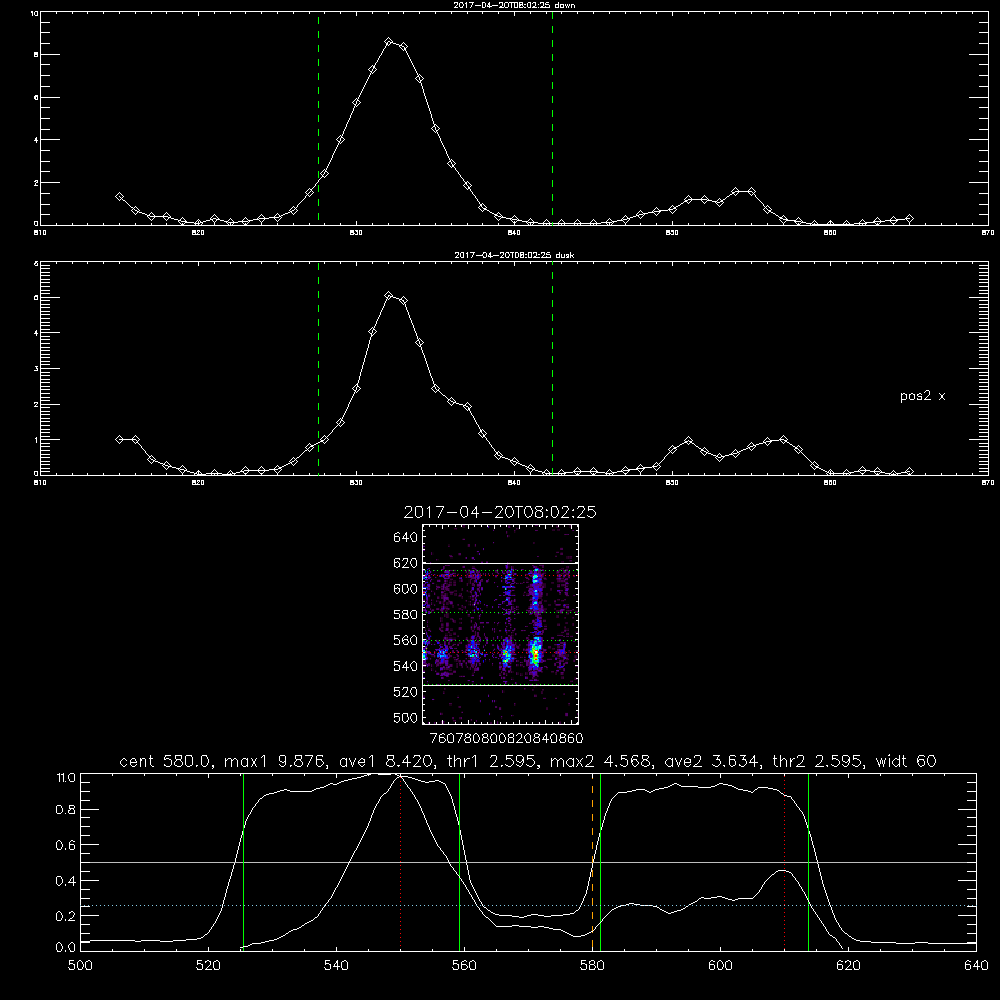Screen dimensions: 1000x1000
Task: Click the large timestamp above the spectral image
Action: pyautogui.click(x=500, y=512)
